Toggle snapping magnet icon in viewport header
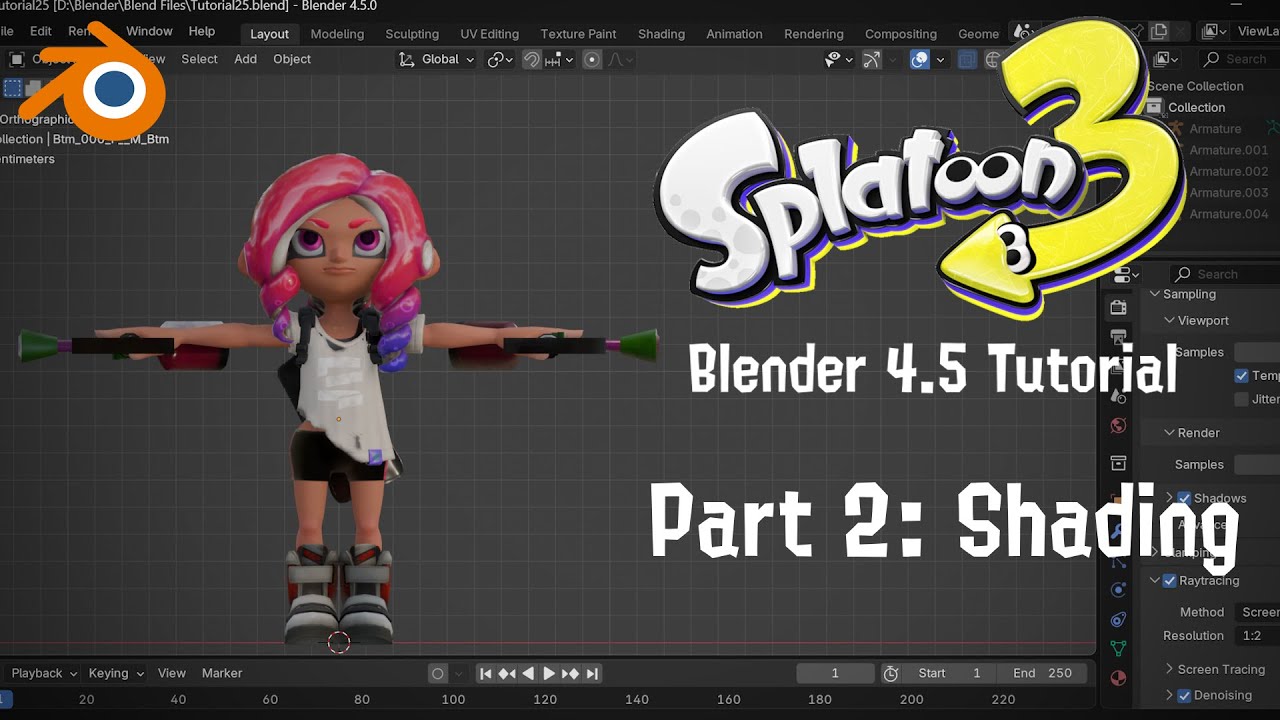 point(532,59)
